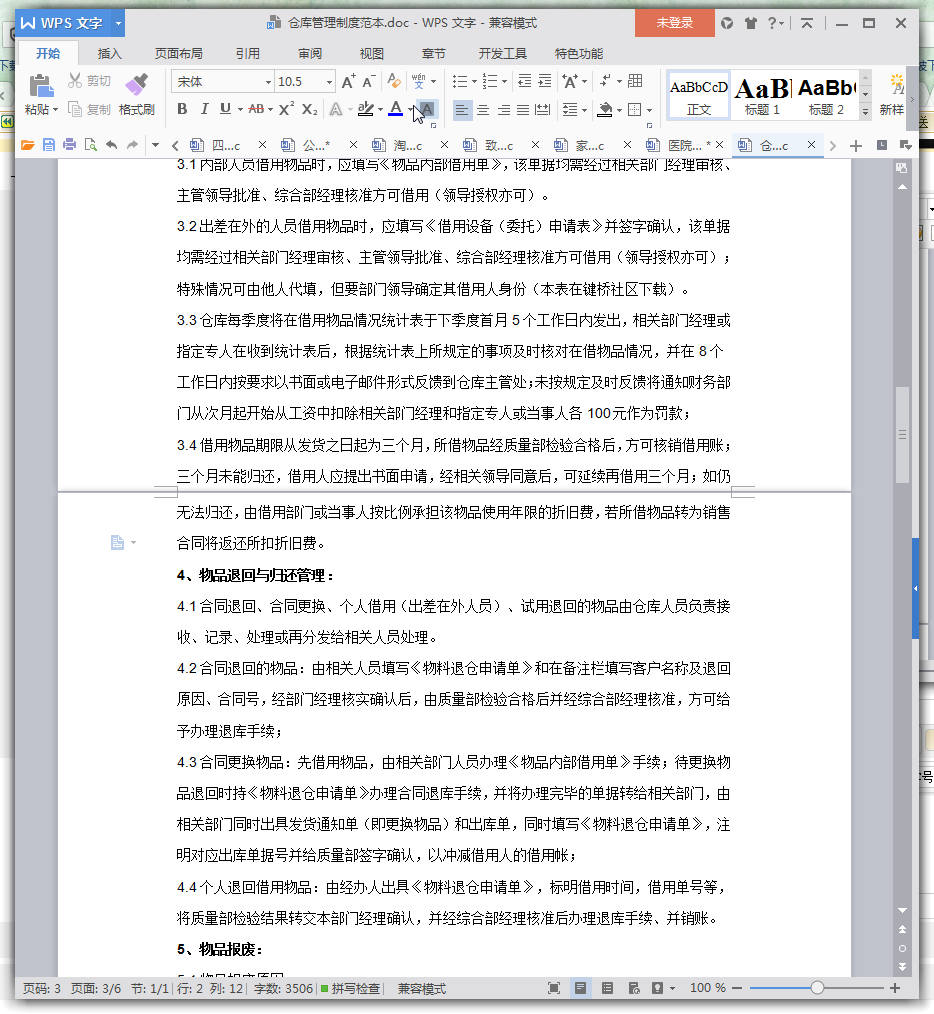
Task: Click the font color A swatch
Action: tap(396, 109)
